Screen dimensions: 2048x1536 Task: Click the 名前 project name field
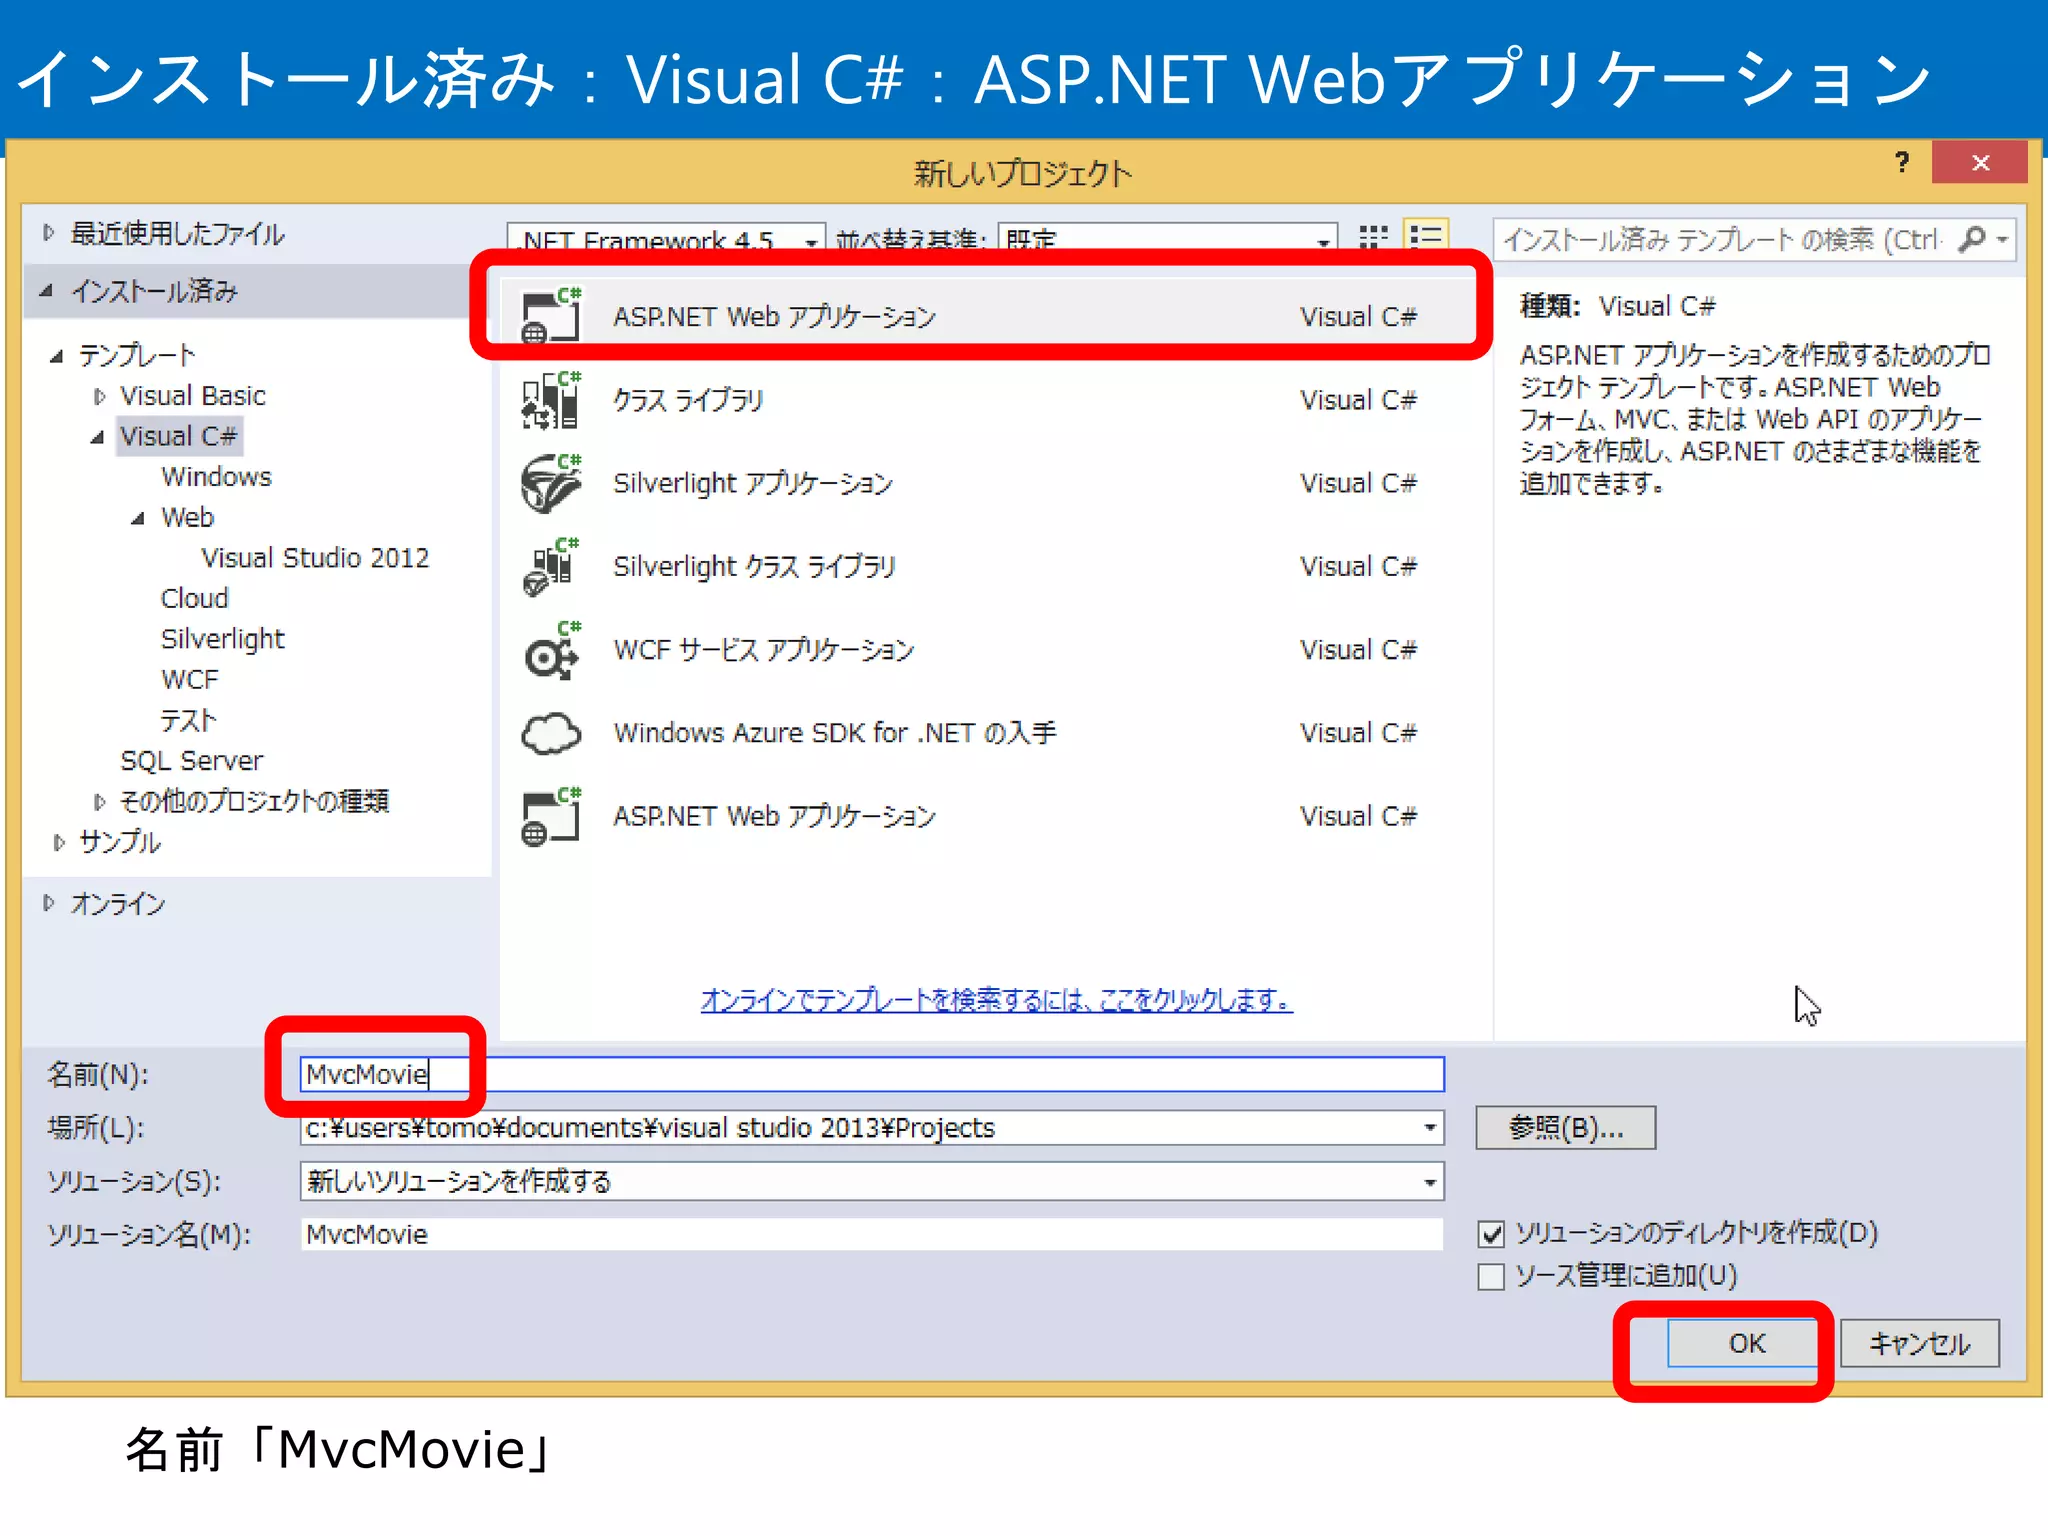(x=871, y=1074)
